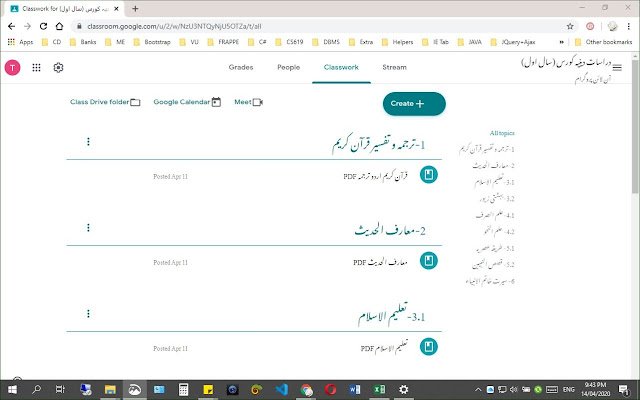Screen dimensions: 640x400
Task: Filter by topic 1 Quran translation in sidebar
Action: 487,149
